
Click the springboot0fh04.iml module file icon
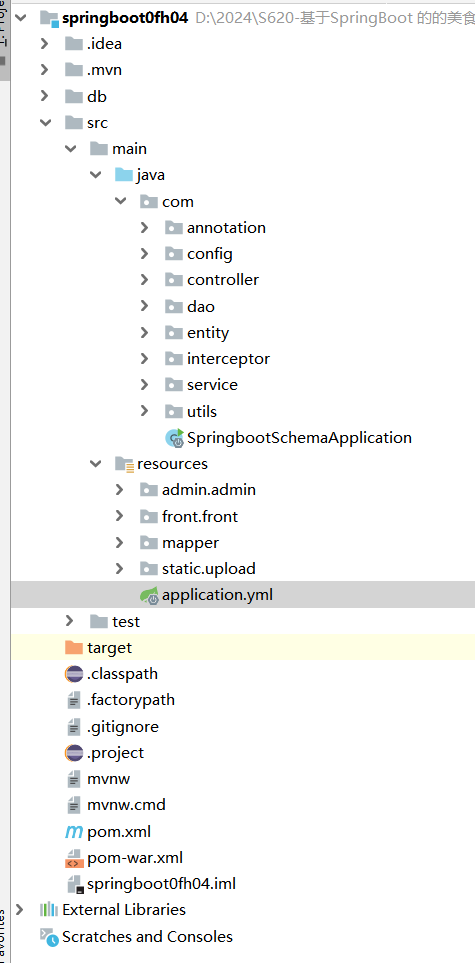point(75,884)
